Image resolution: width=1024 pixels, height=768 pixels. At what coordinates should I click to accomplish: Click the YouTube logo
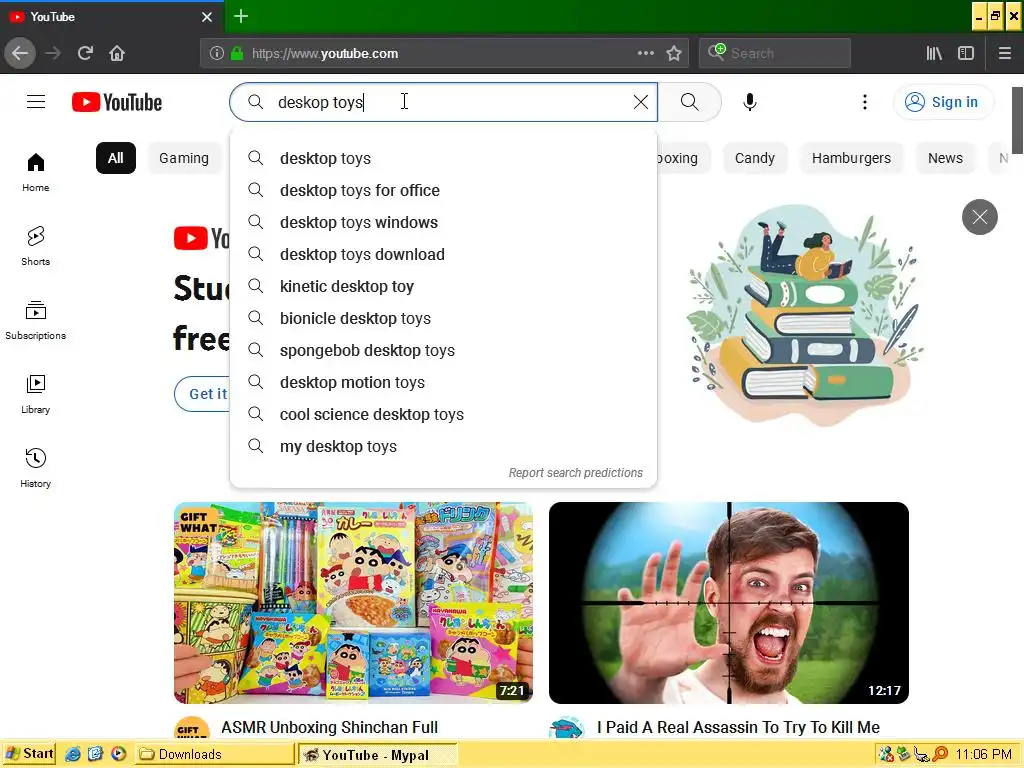coord(117,102)
